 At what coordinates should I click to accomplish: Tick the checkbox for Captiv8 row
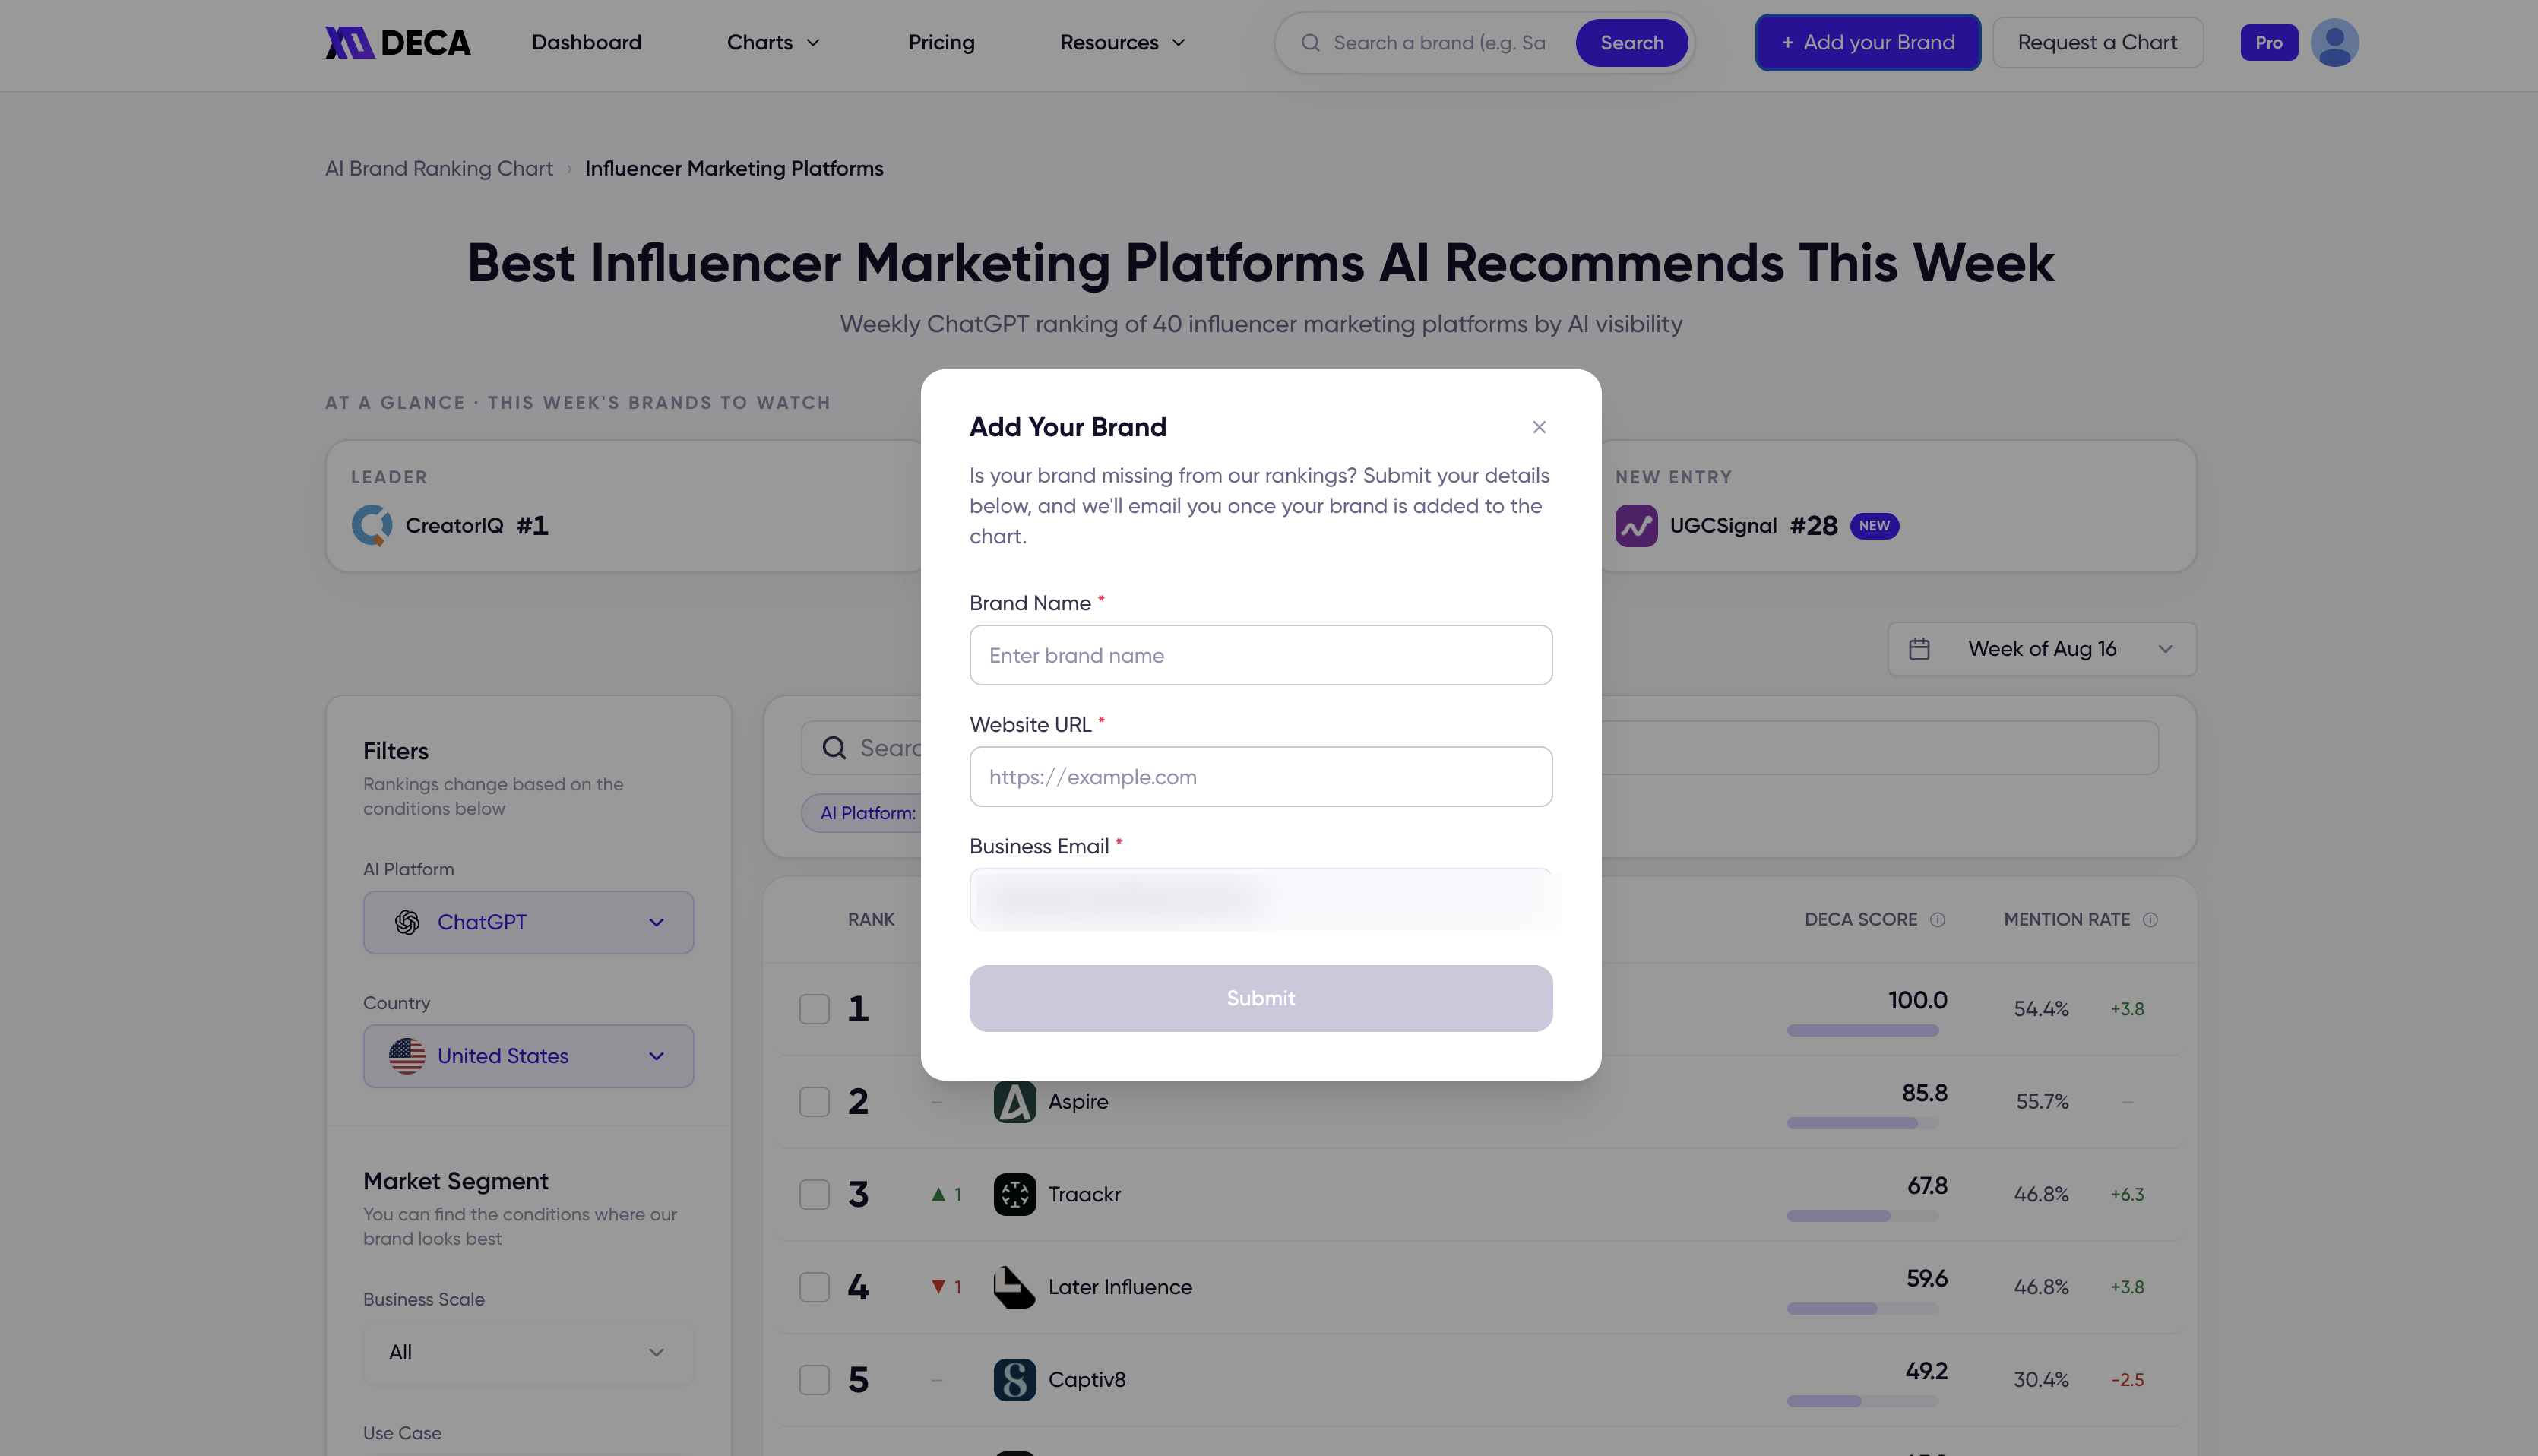pos(814,1379)
